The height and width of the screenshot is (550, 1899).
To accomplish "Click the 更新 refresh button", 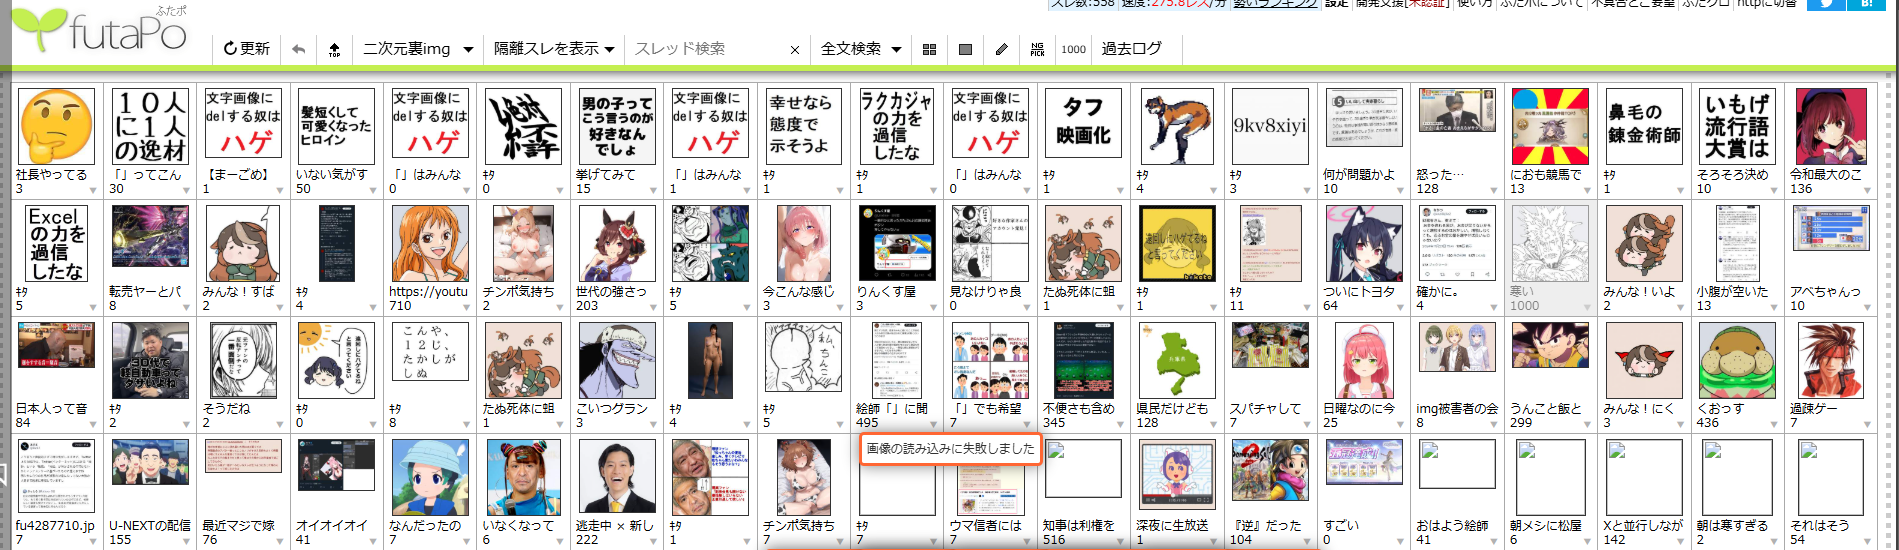I will point(246,49).
